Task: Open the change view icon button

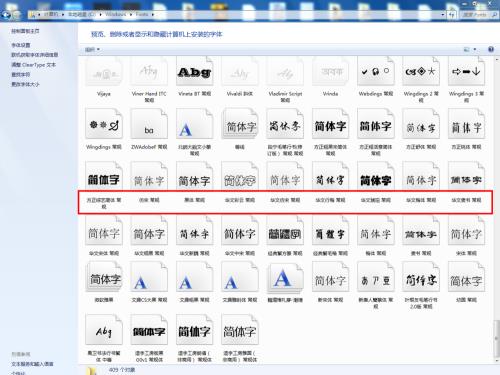Action: [x=467, y=49]
